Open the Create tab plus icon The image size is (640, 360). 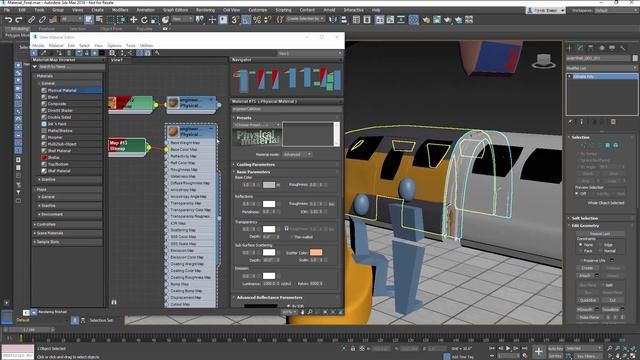pos(569,48)
